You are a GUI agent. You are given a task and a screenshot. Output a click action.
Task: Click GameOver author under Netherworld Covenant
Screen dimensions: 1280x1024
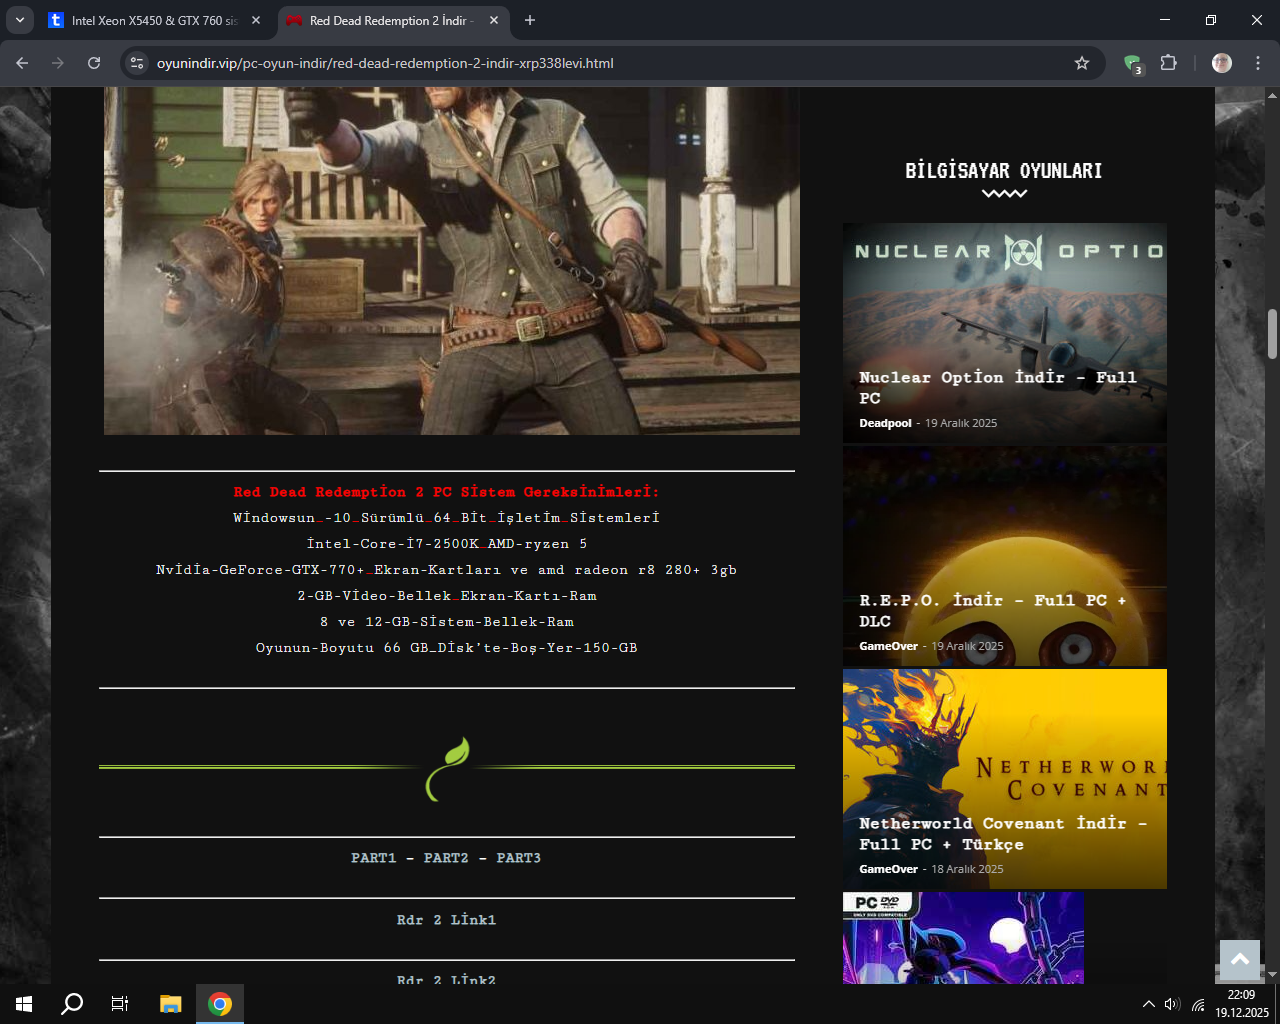point(888,869)
